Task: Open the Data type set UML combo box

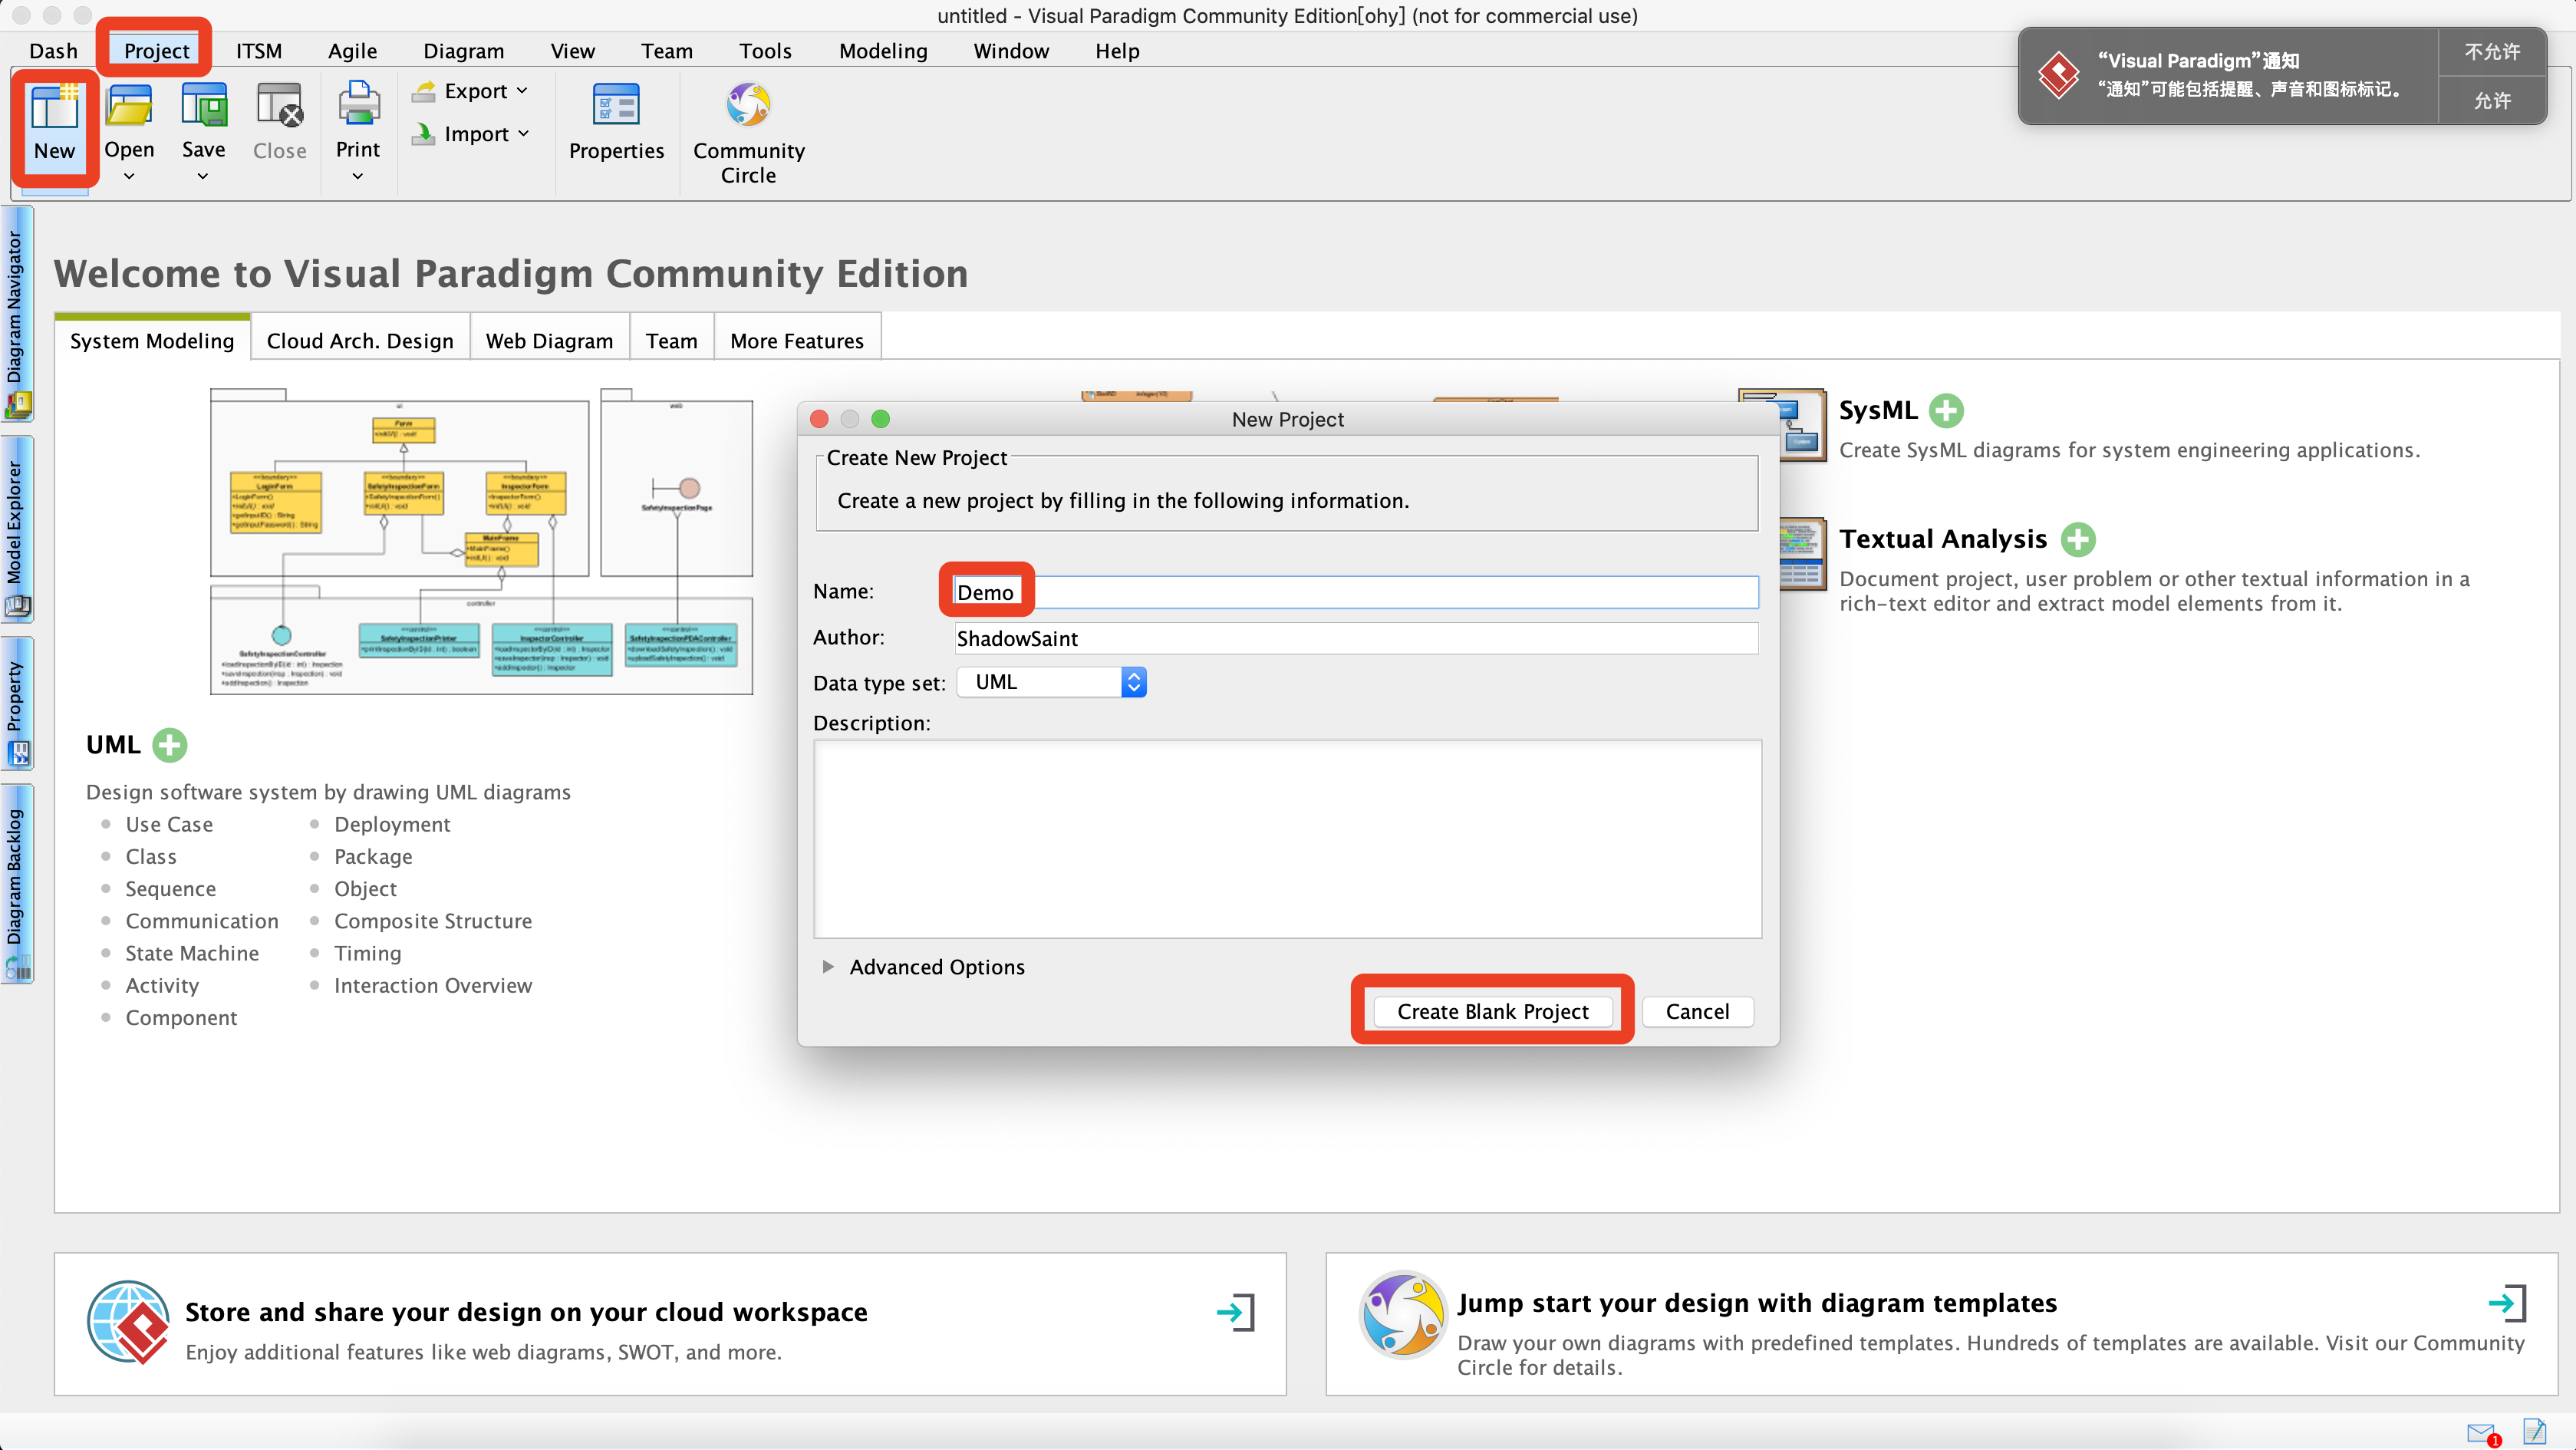Action: tap(1051, 682)
